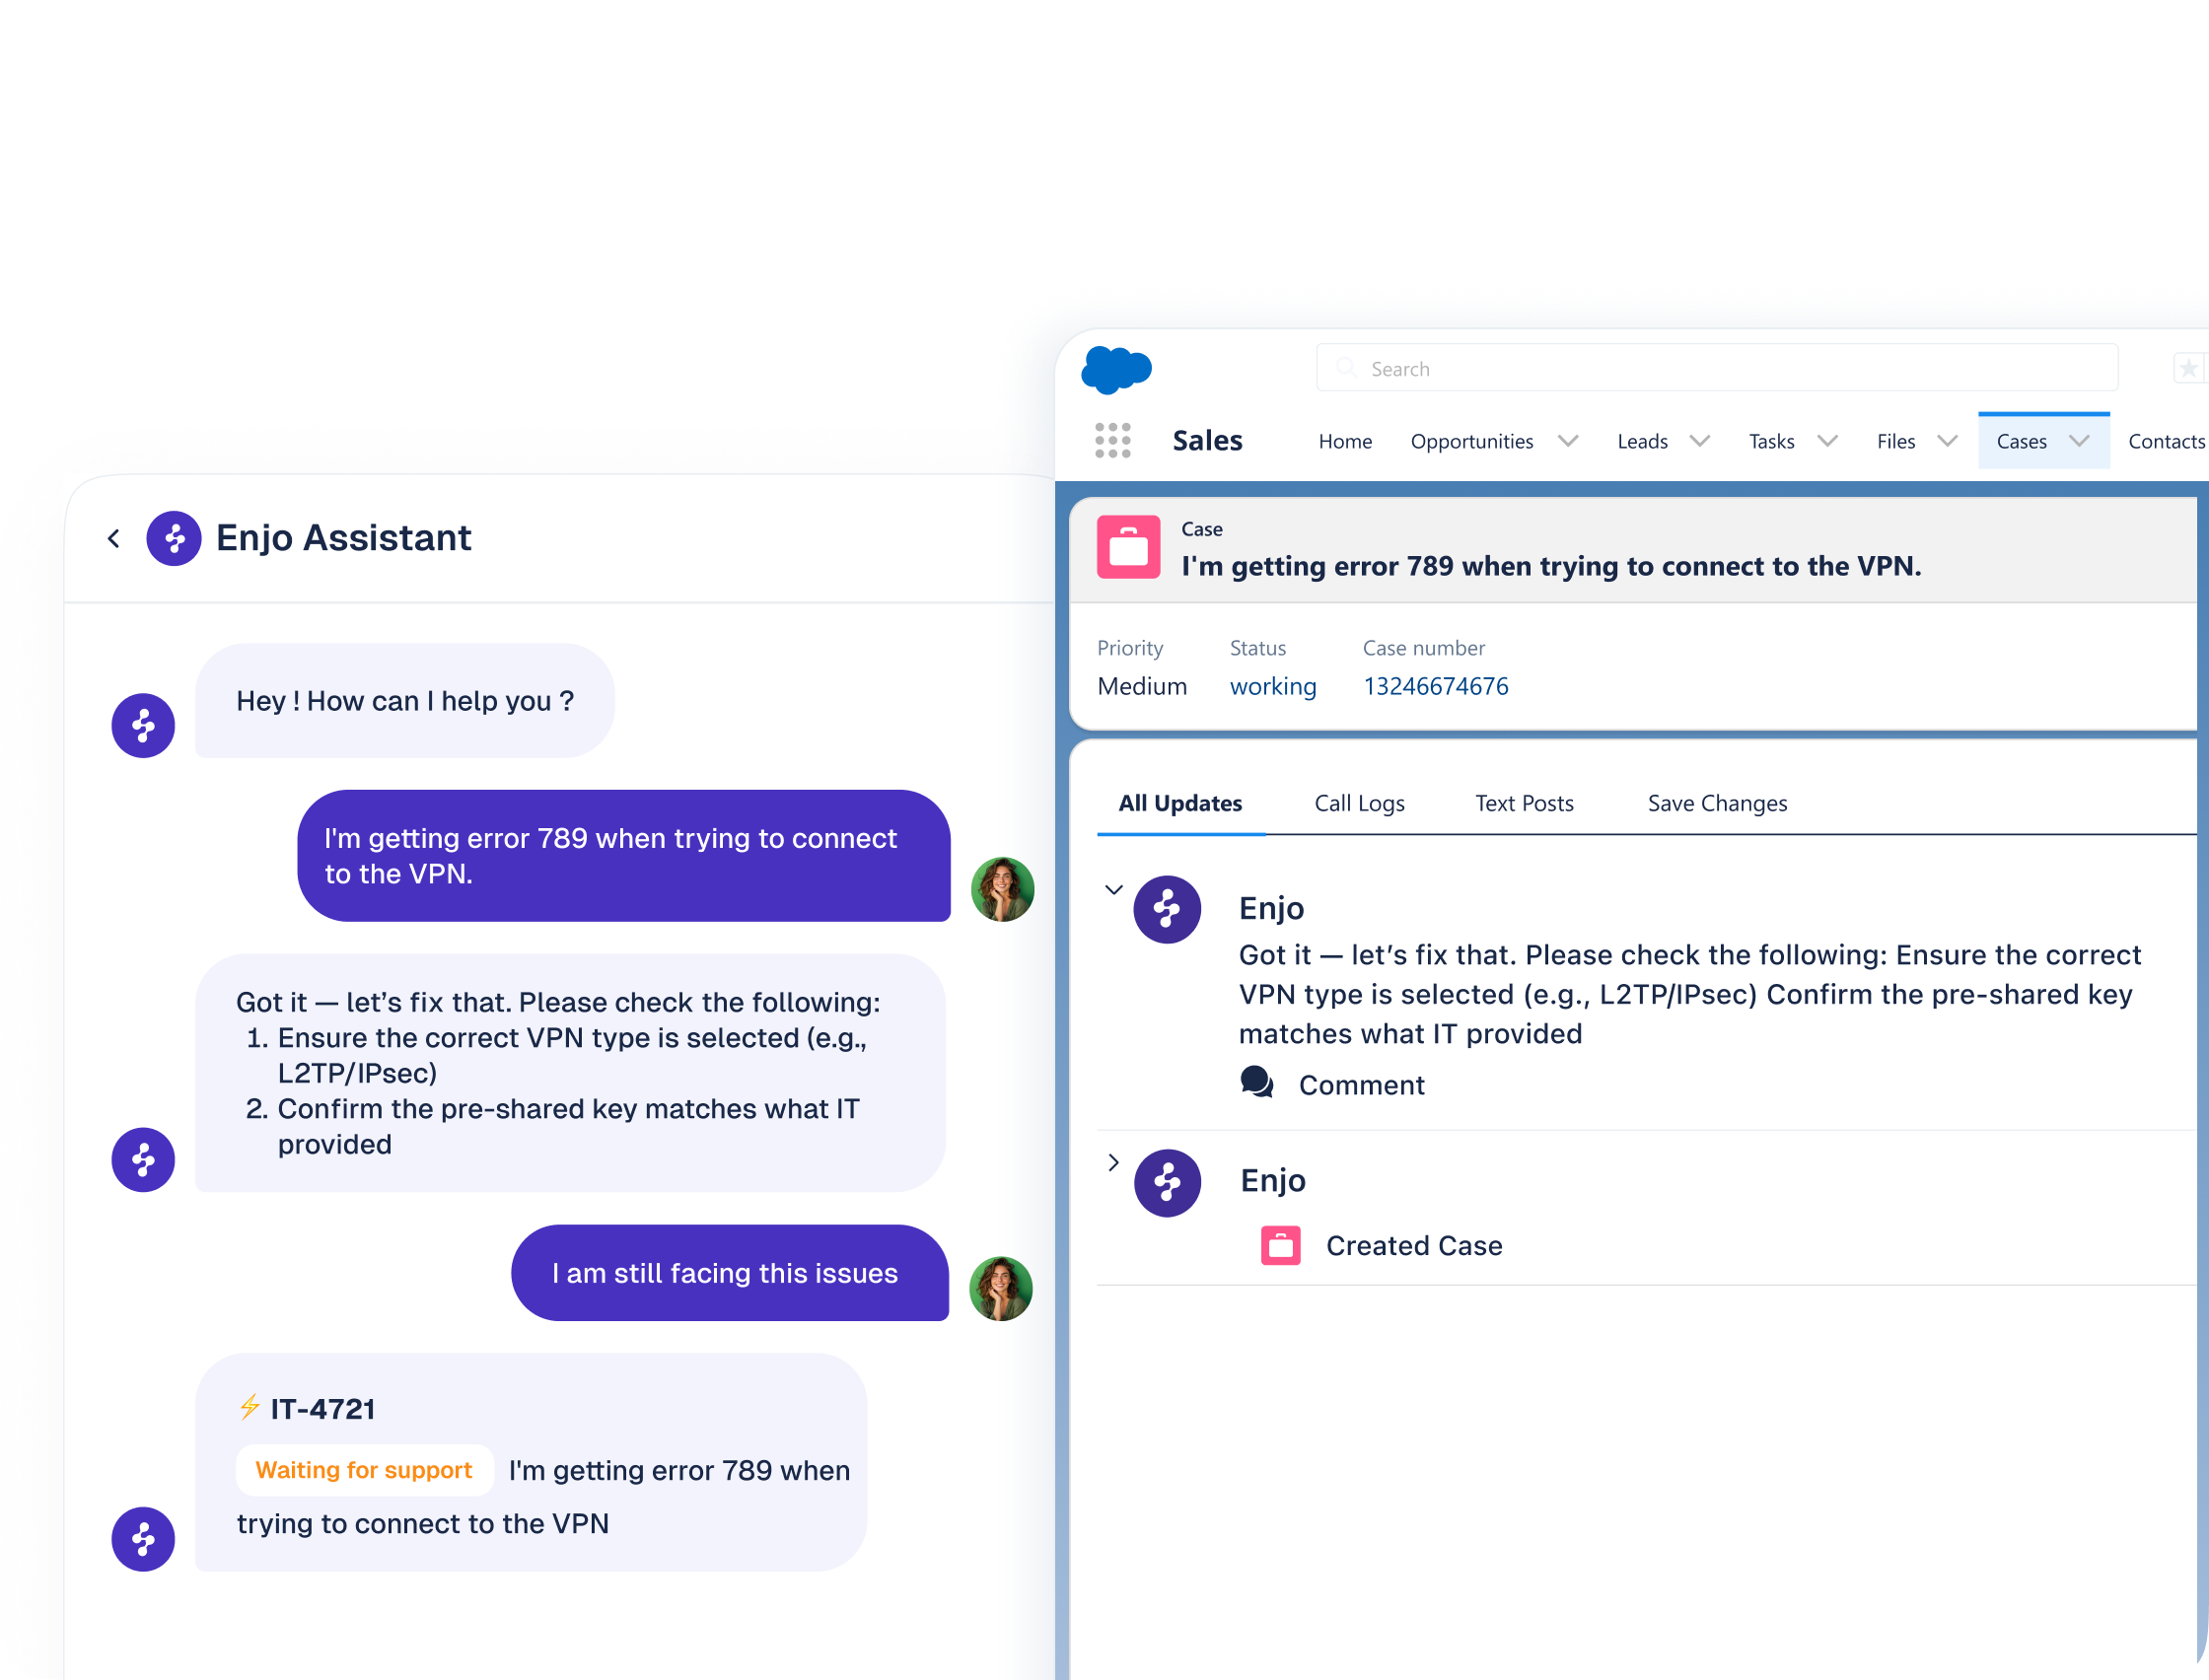
Task: Open the Opportunities dropdown arrow
Action: tap(1567, 441)
